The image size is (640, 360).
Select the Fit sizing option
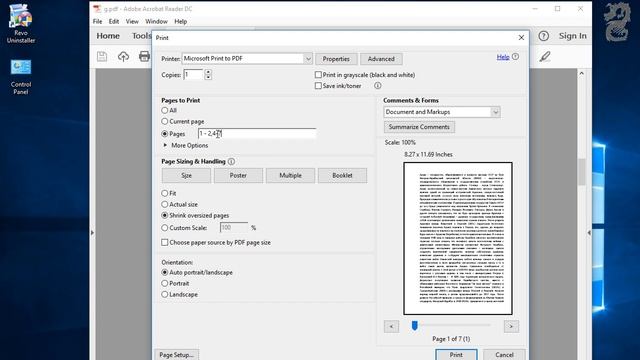(x=164, y=193)
